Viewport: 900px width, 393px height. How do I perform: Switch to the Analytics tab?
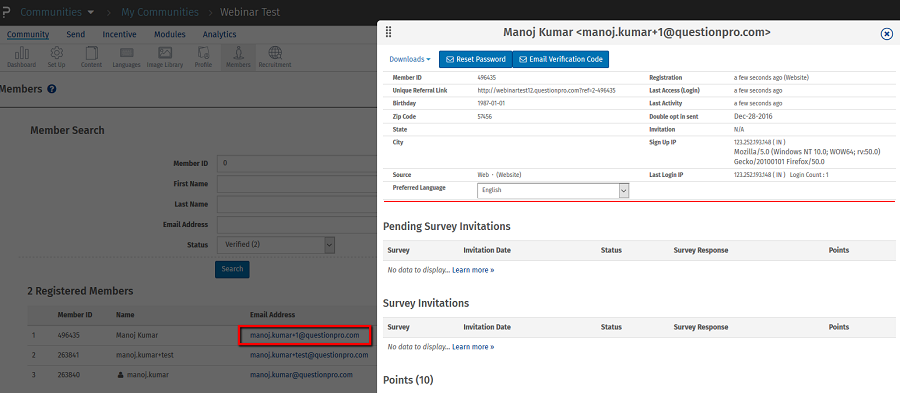[x=219, y=34]
